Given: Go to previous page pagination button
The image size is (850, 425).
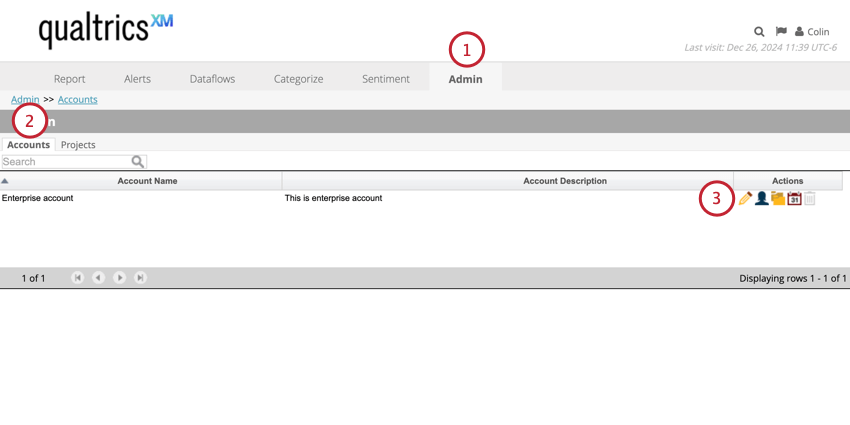Looking at the screenshot, I should pyautogui.click(x=98, y=278).
